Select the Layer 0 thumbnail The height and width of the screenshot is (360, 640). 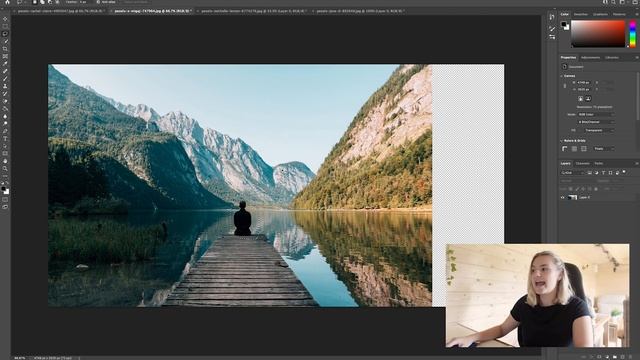click(572, 198)
